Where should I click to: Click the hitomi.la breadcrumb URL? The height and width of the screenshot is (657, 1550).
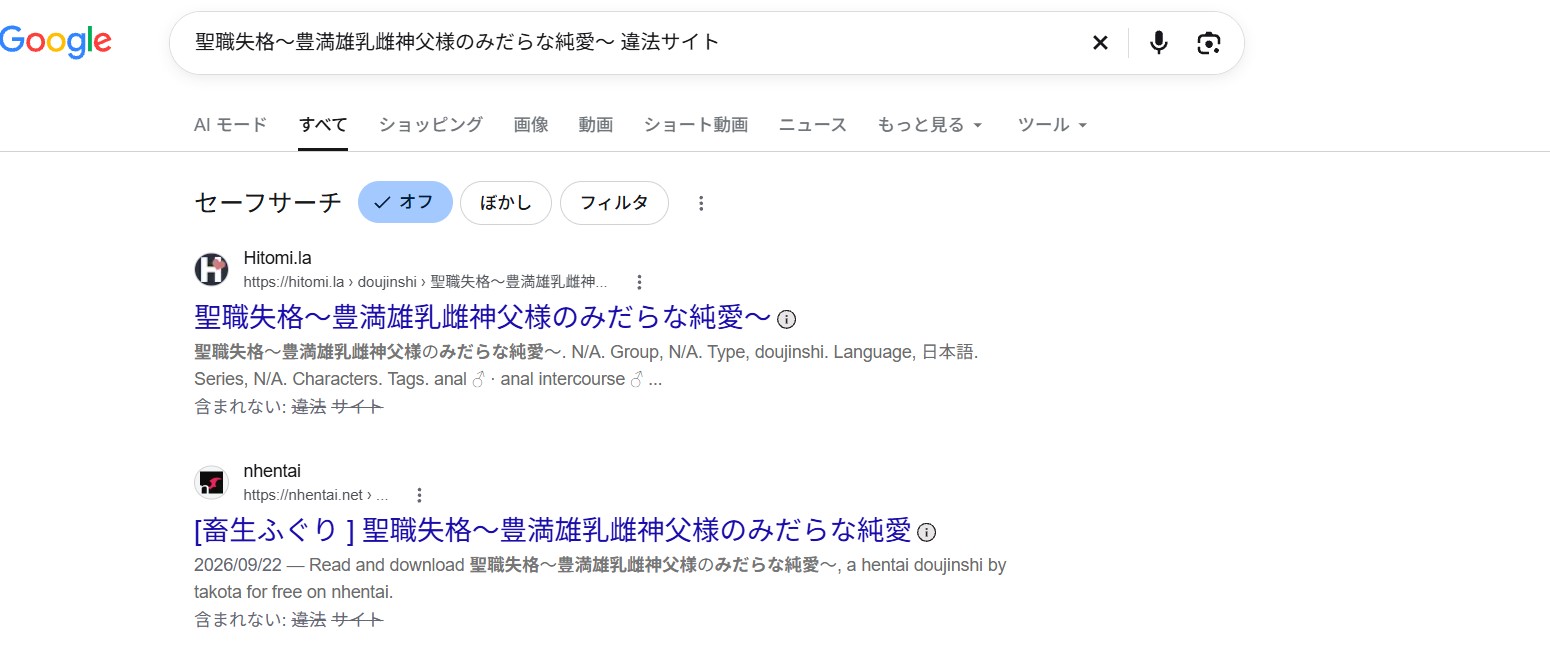click(x=425, y=283)
